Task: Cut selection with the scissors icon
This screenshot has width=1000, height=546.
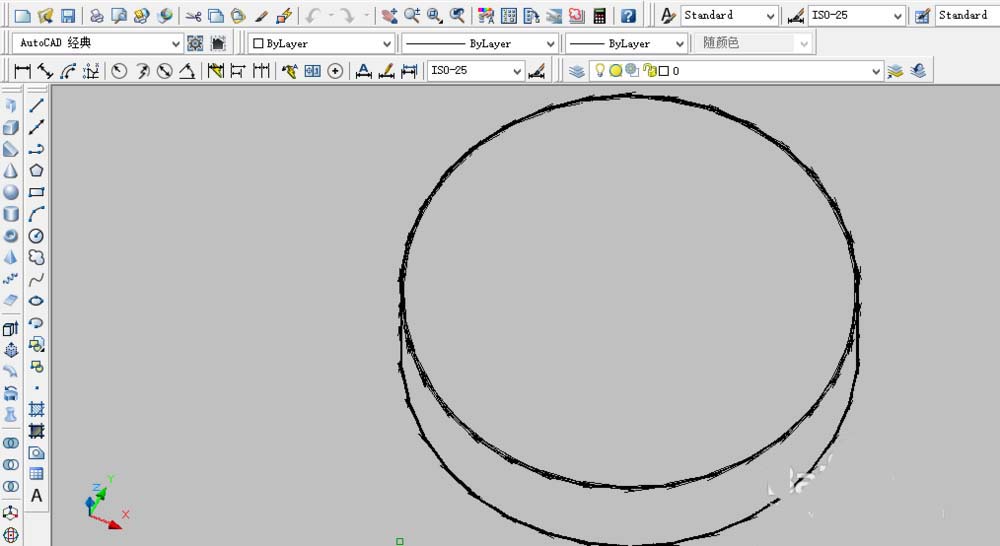Action: click(193, 15)
